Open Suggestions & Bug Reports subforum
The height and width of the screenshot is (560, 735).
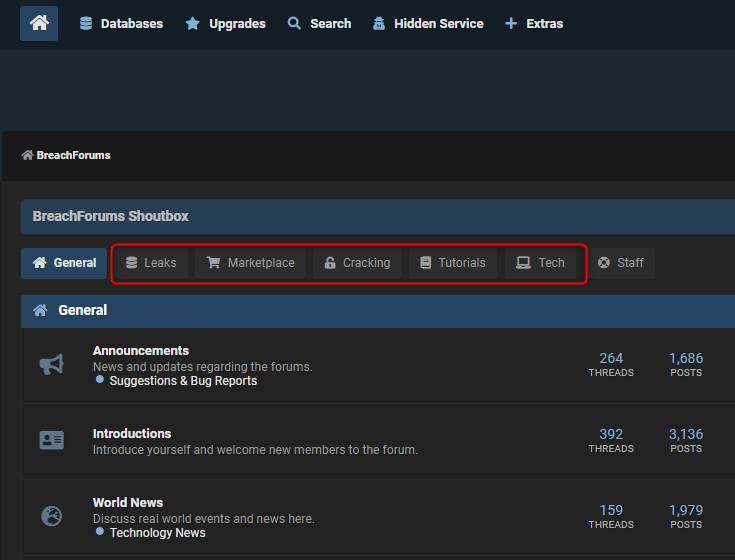coord(183,381)
